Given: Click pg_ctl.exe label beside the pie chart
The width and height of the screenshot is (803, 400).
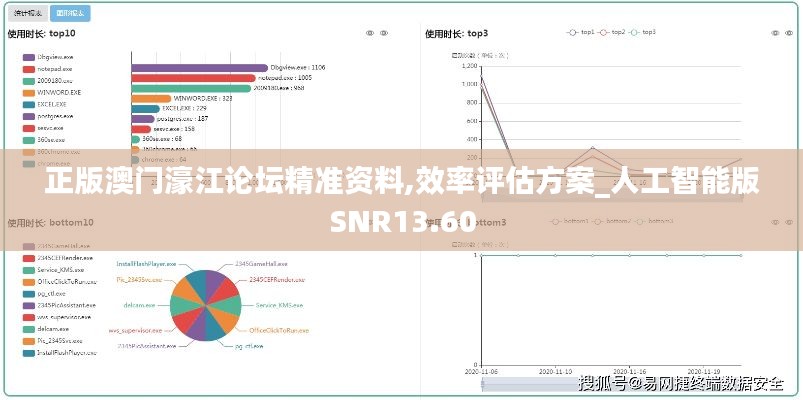Looking at the screenshot, I should click(249, 347).
